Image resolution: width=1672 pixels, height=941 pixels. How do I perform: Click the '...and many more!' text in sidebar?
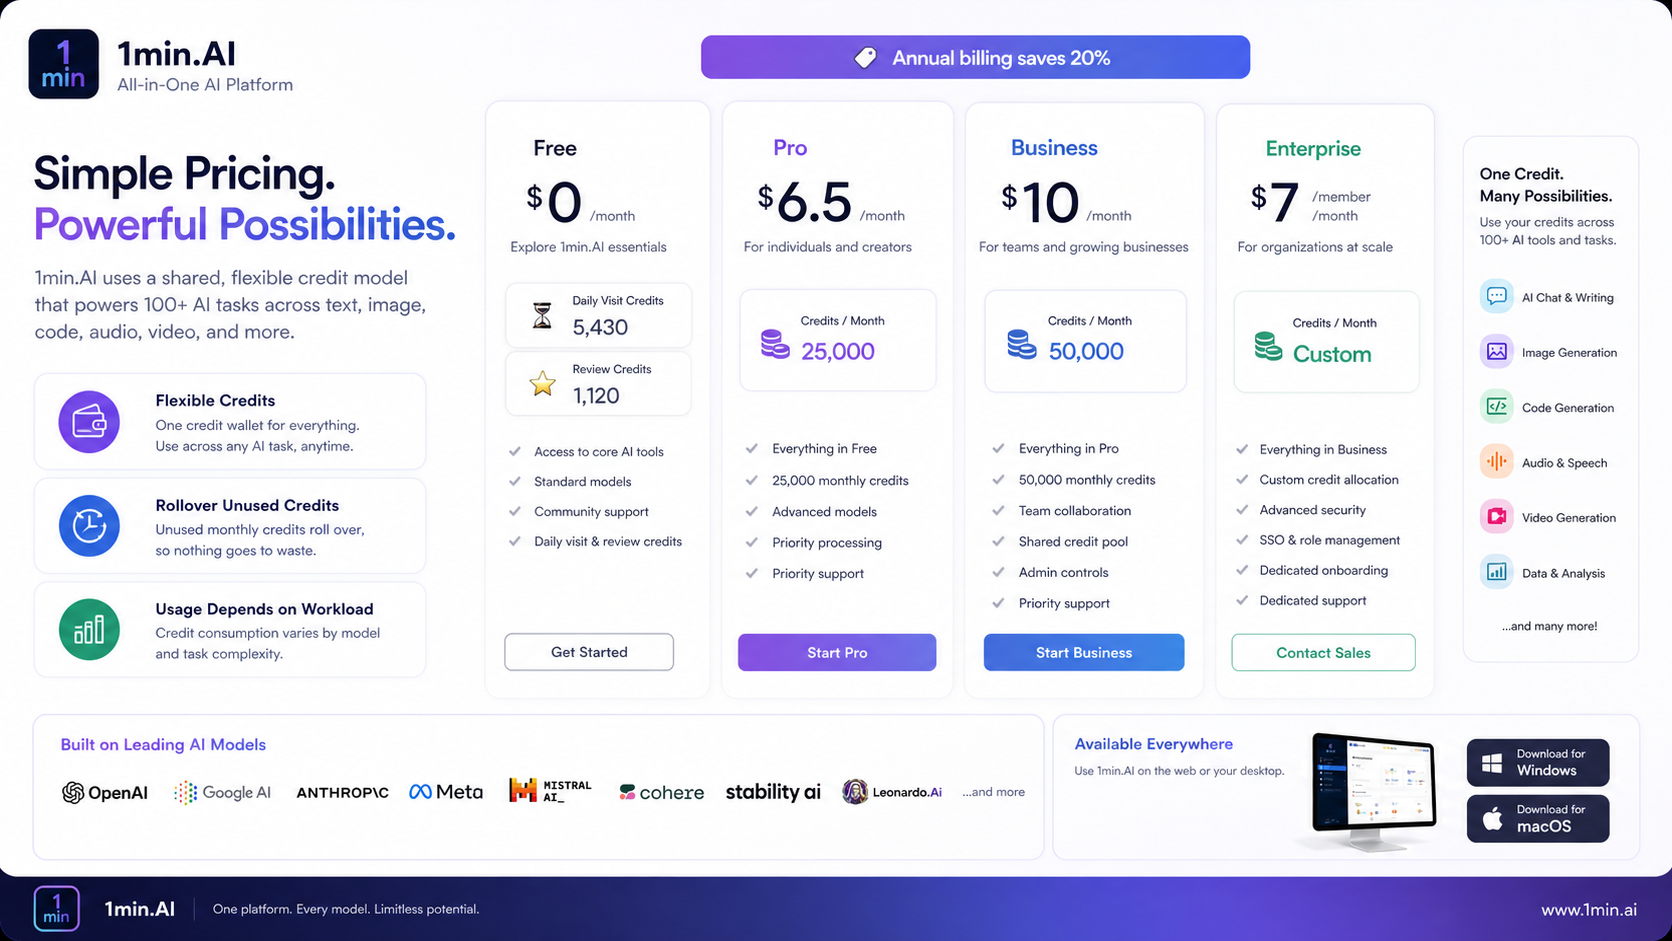1549,626
